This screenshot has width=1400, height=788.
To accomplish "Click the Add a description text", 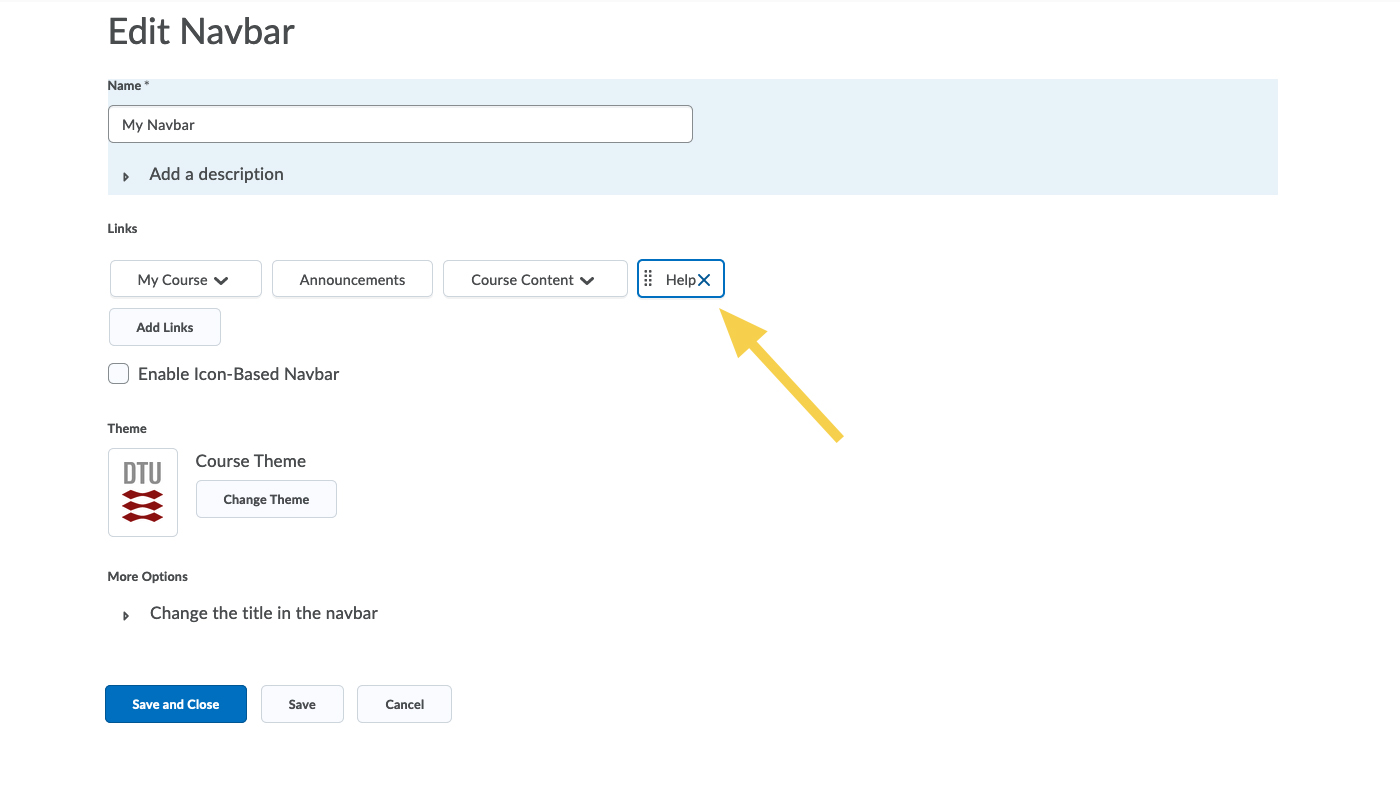I will (x=216, y=174).
